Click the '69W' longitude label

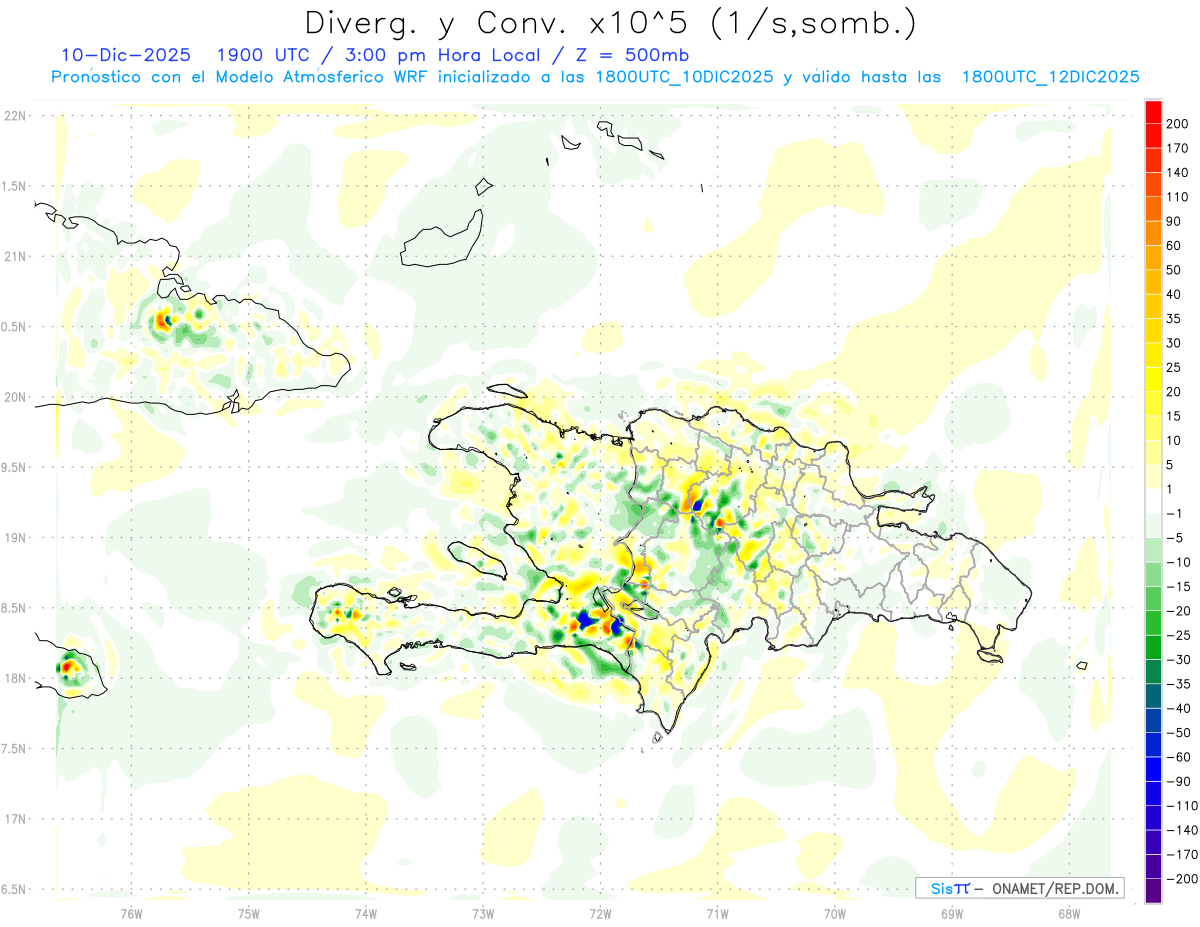pos(952,913)
